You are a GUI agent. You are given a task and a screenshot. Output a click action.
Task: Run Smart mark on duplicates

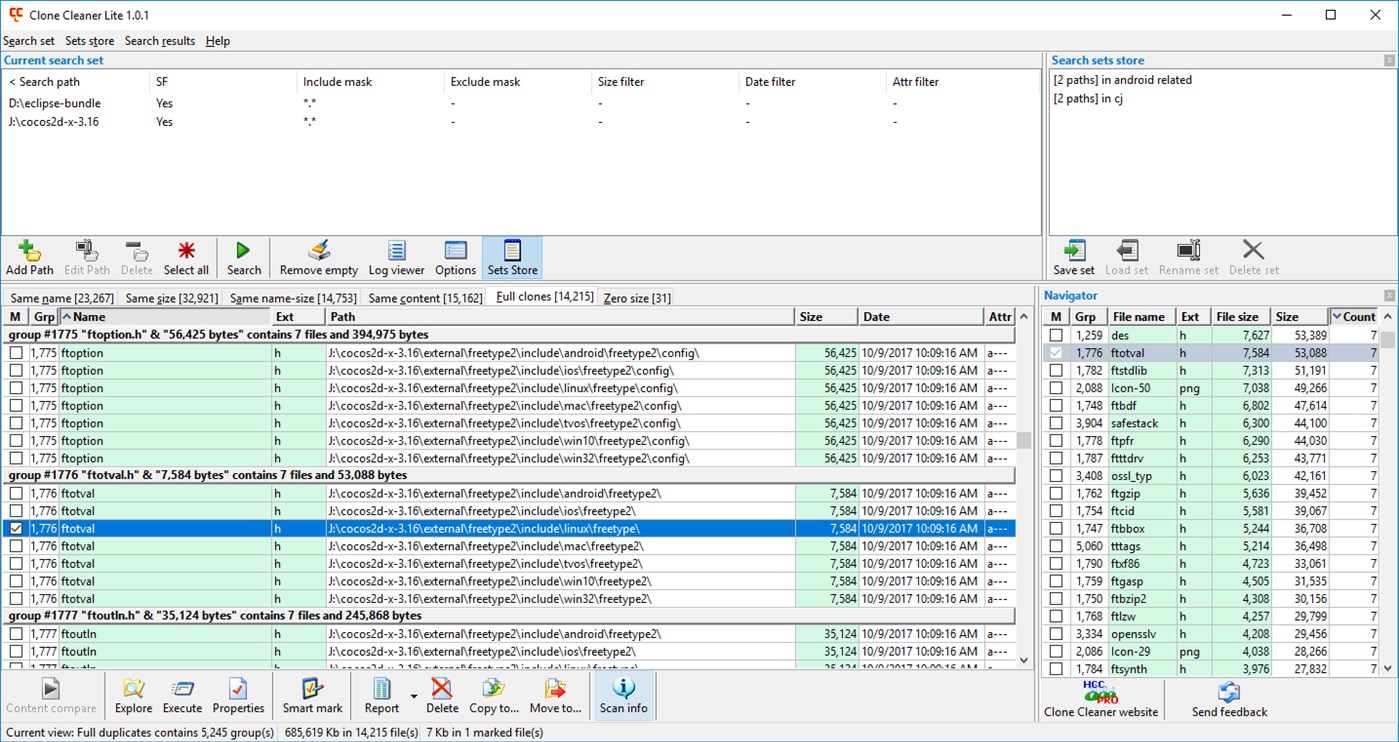click(x=312, y=695)
